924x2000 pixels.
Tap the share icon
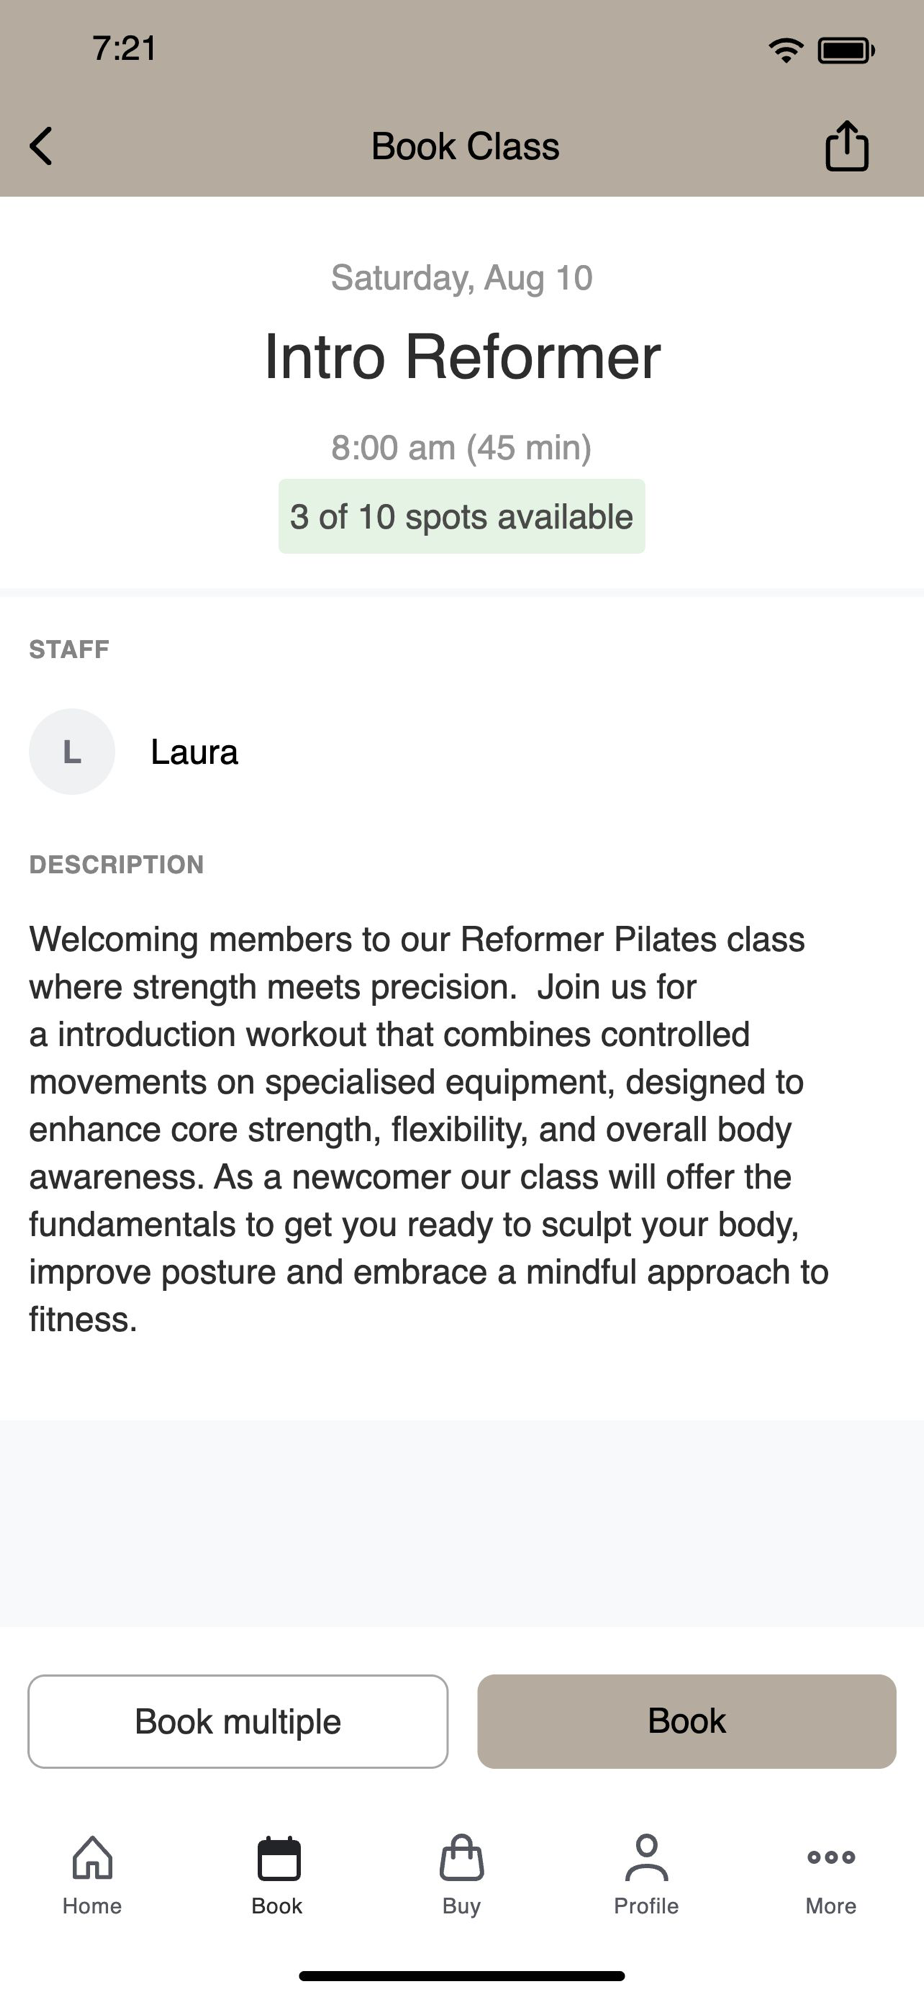coord(846,146)
